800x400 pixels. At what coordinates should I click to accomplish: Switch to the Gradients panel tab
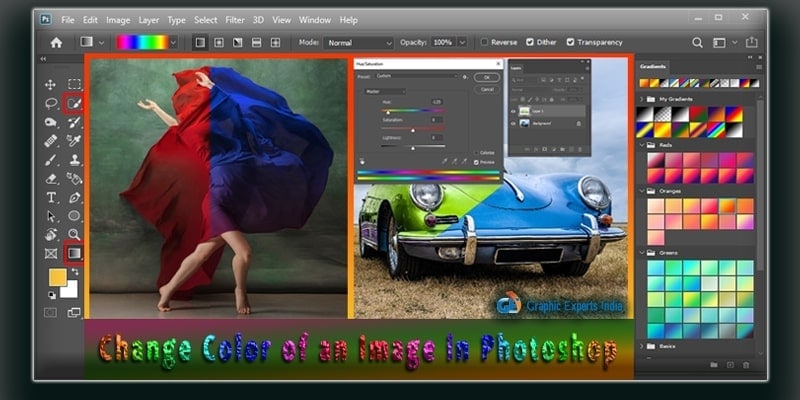click(653, 67)
